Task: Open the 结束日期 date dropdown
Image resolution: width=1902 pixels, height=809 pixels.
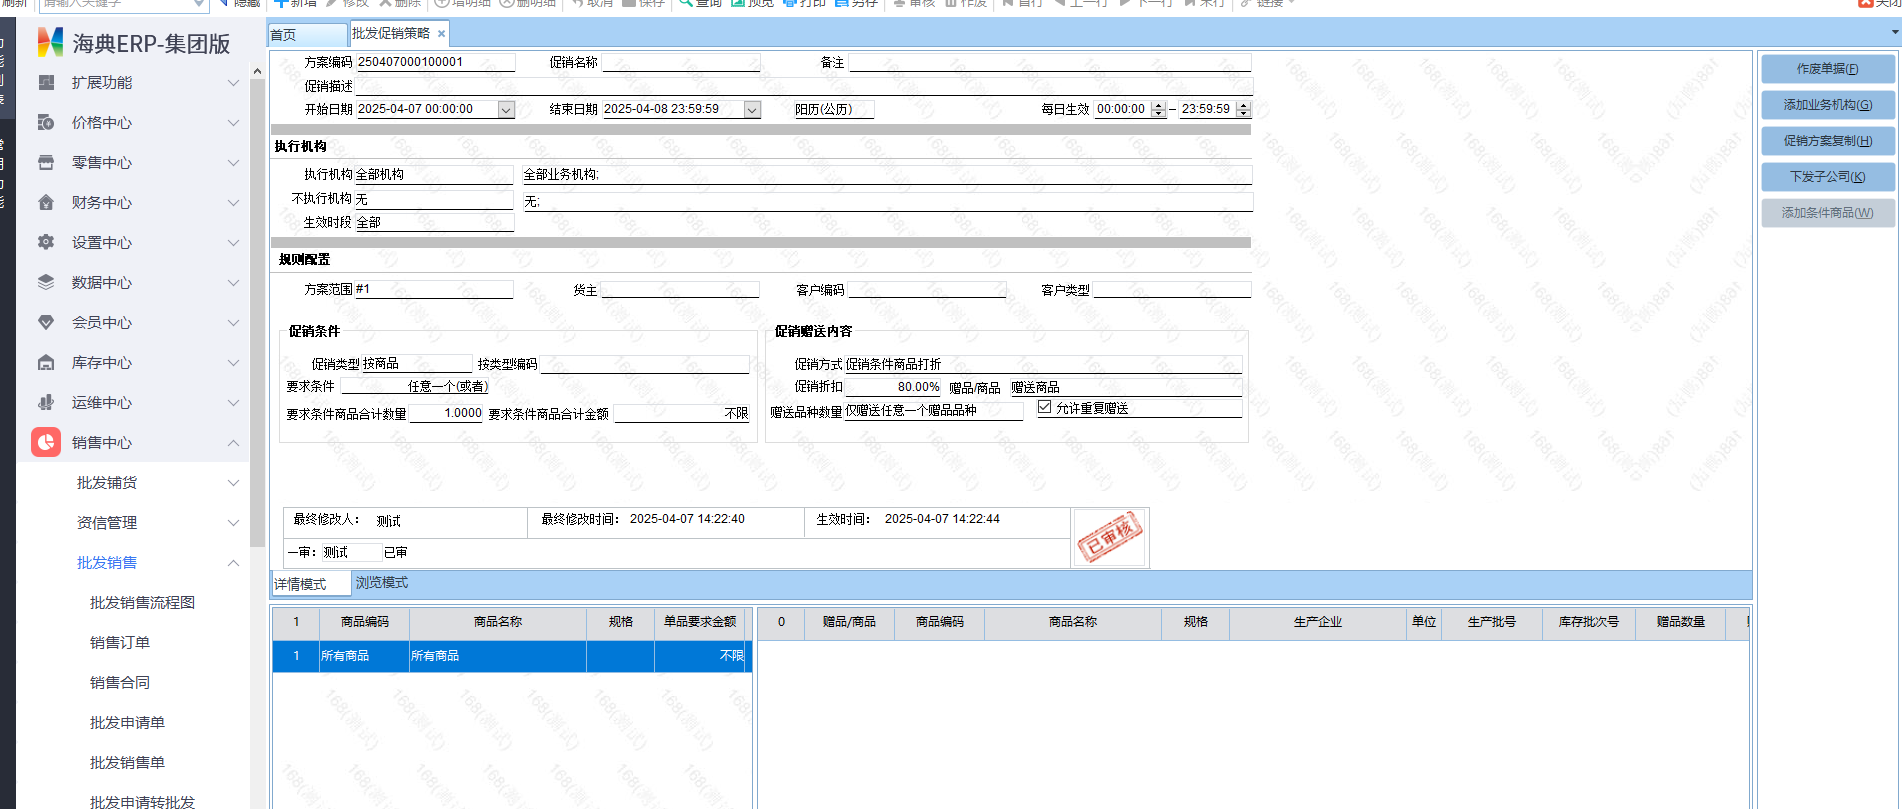Action: click(752, 110)
